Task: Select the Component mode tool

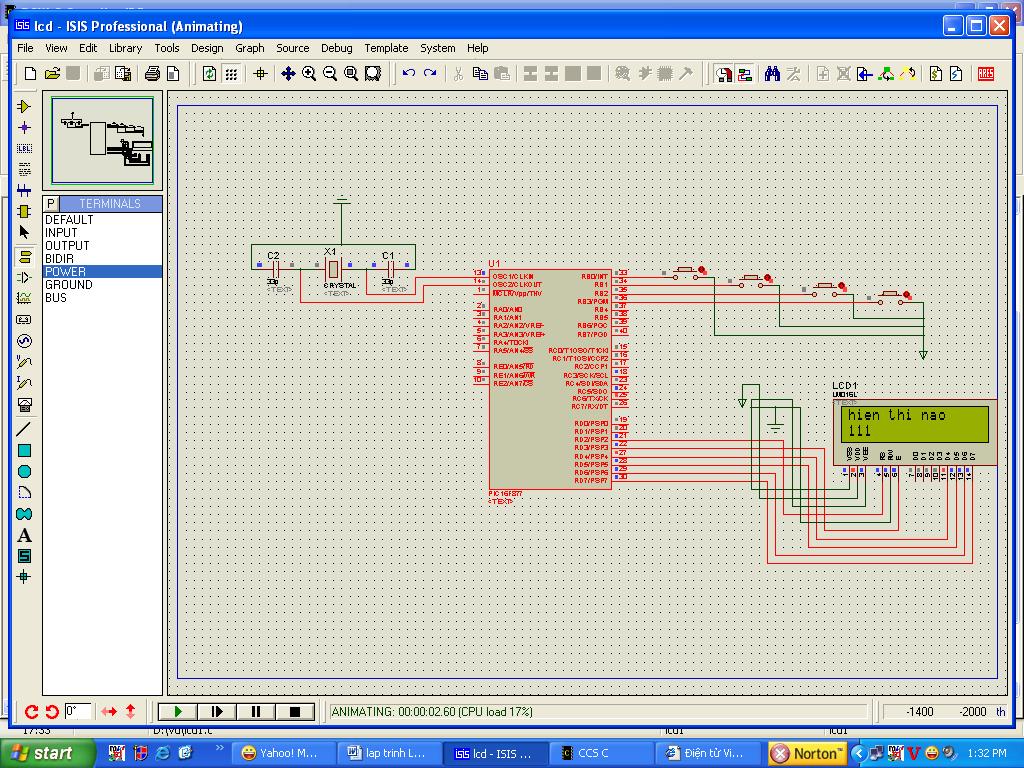Action: [25, 106]
